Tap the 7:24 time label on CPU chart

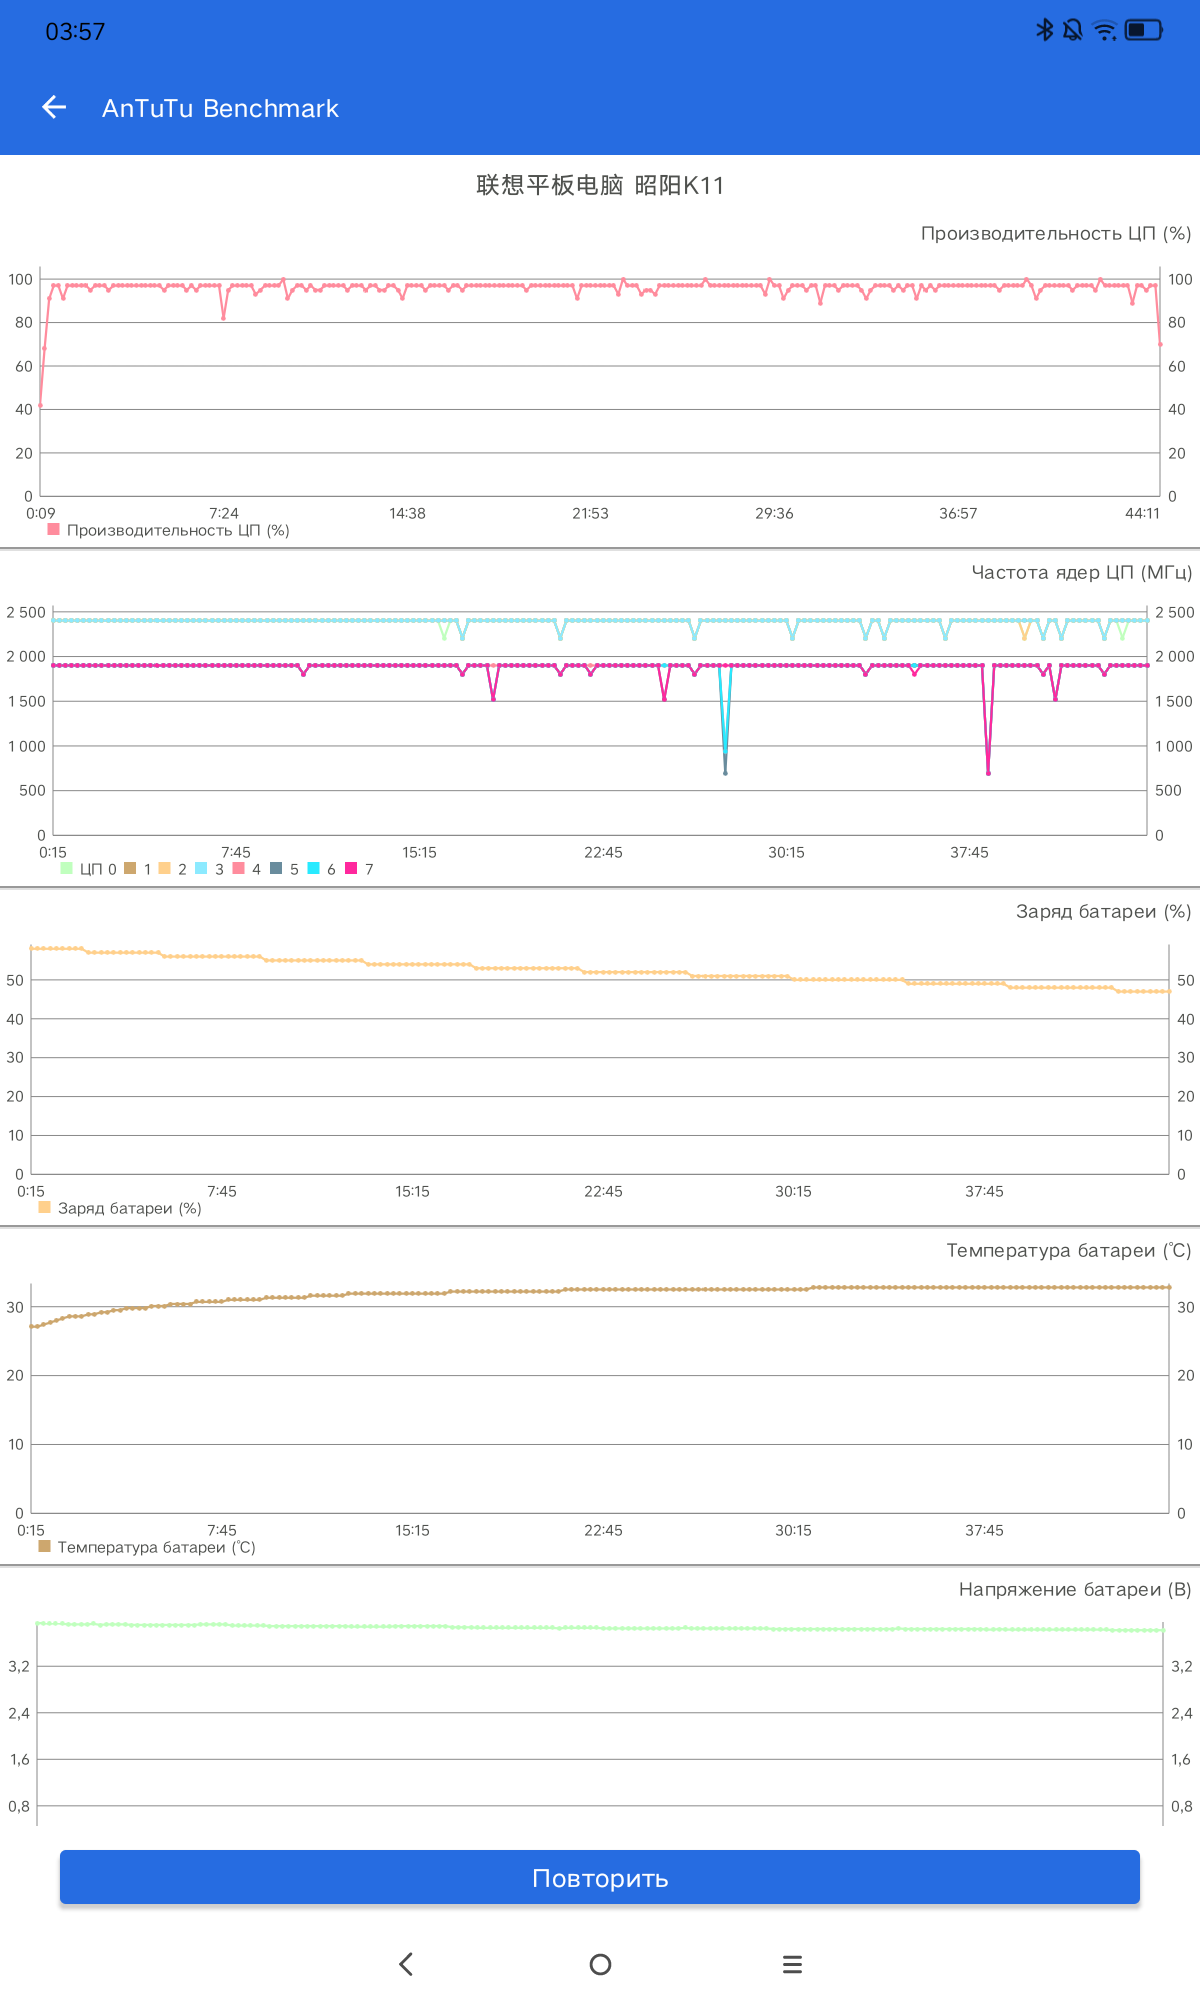[x=224, y=513]
